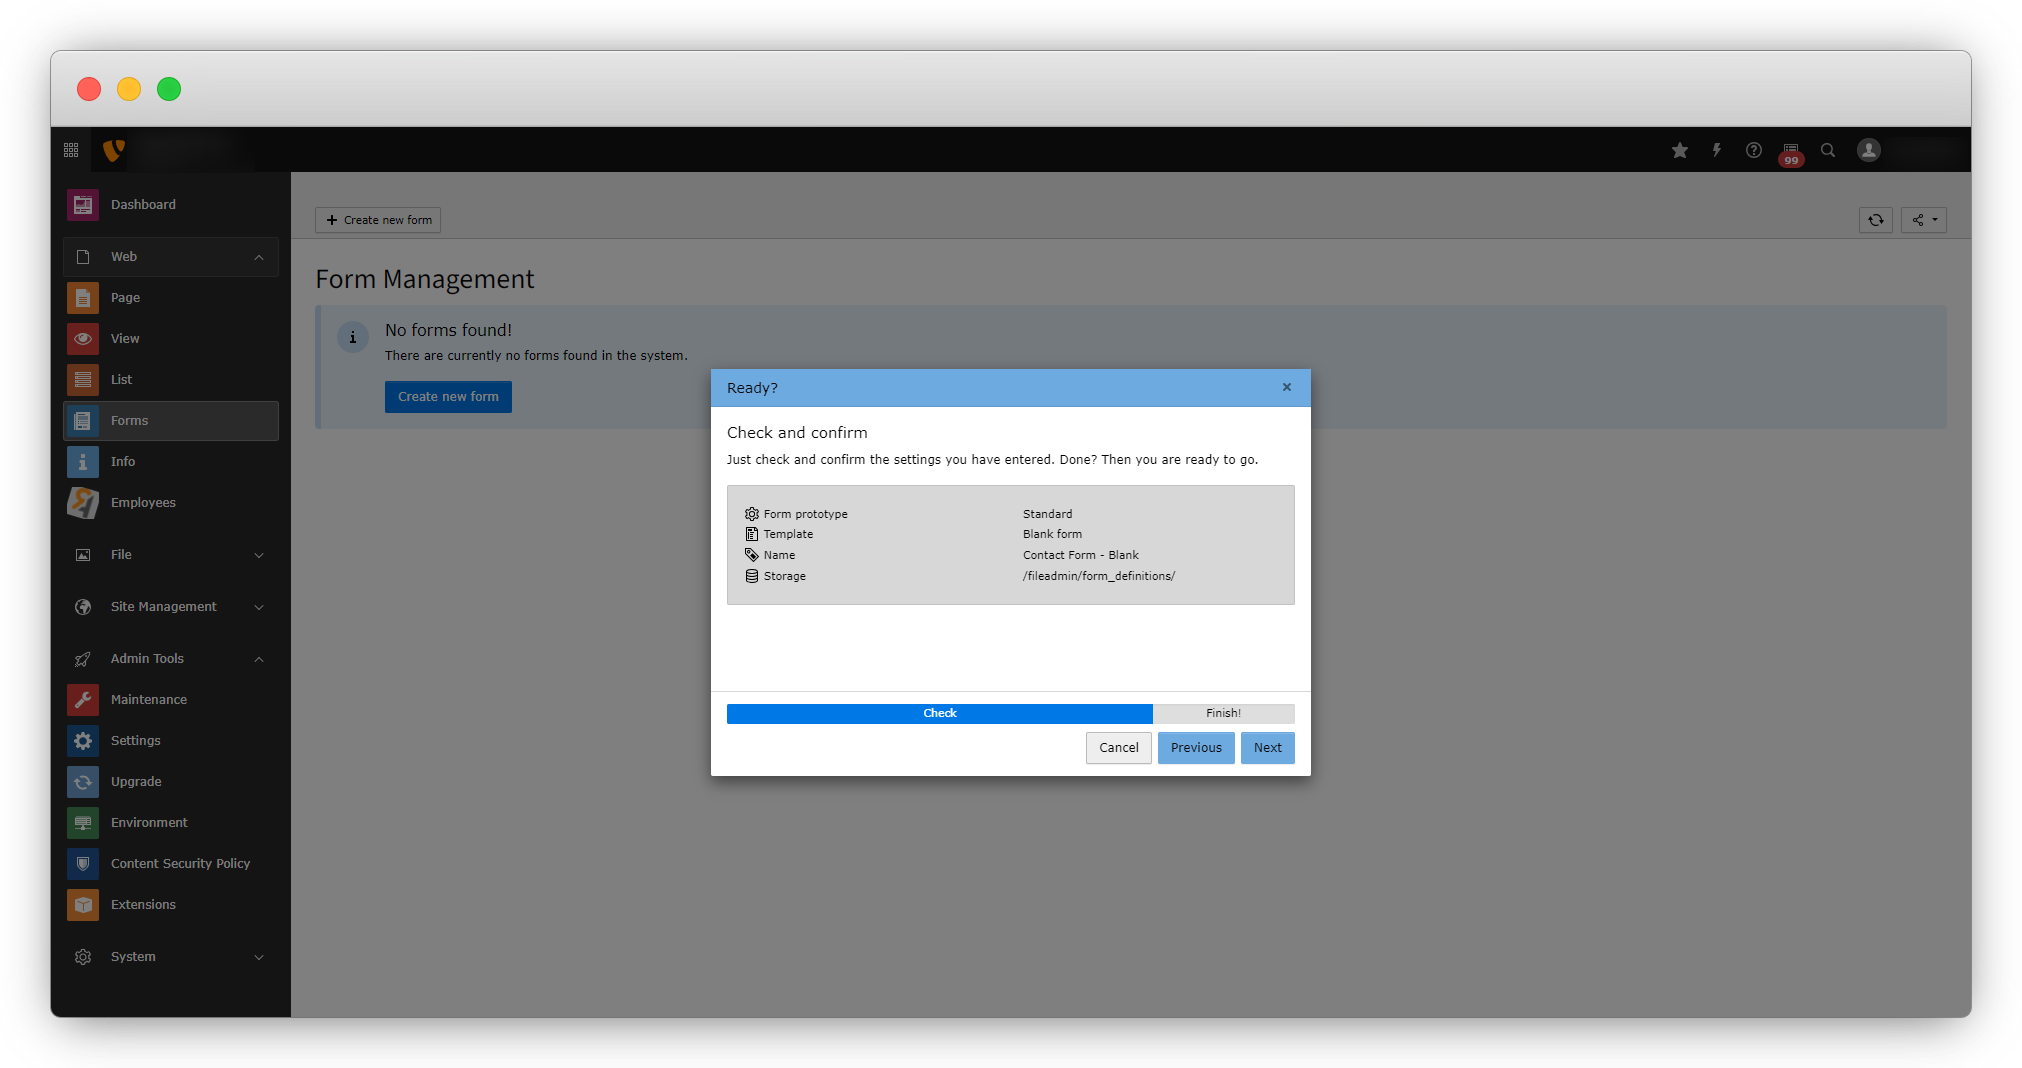The image size is (2022, 1068).
Task: Open the Dashboard module
Action: pyautogui.click(x=143, y=205)
